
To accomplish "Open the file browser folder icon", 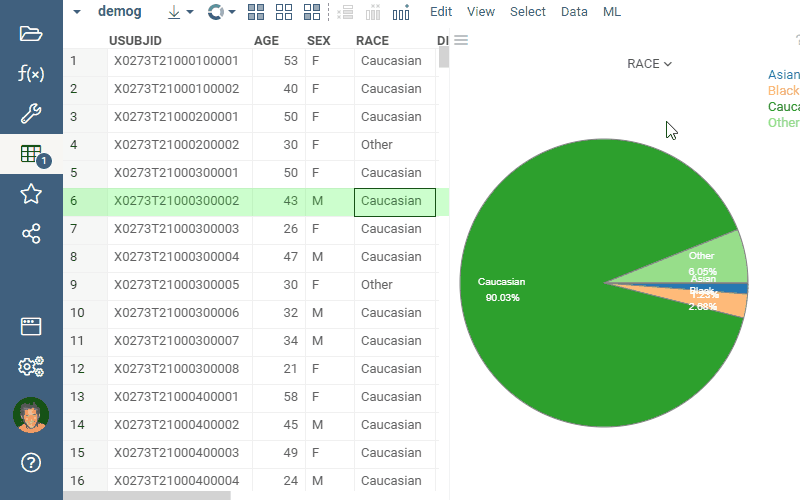I will tap(31, 33).
